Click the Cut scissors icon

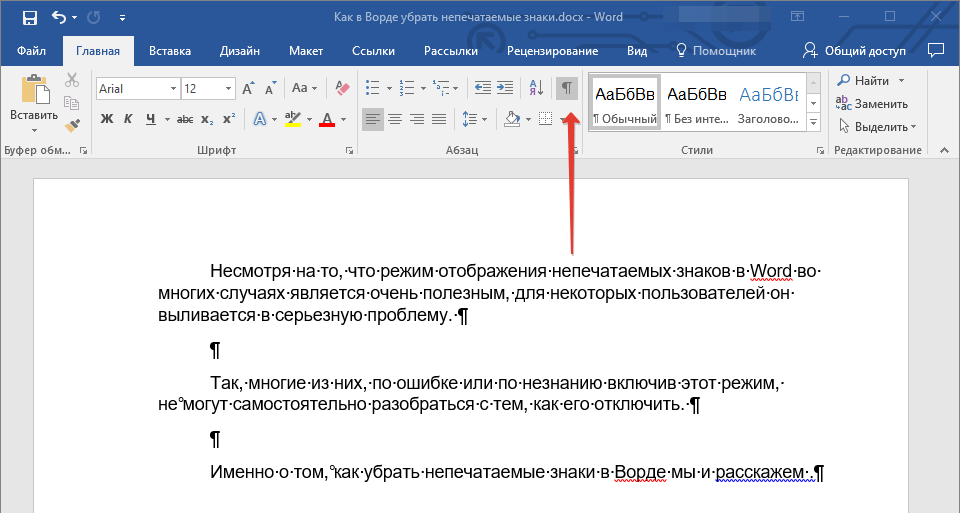click(x=72, y=81)
